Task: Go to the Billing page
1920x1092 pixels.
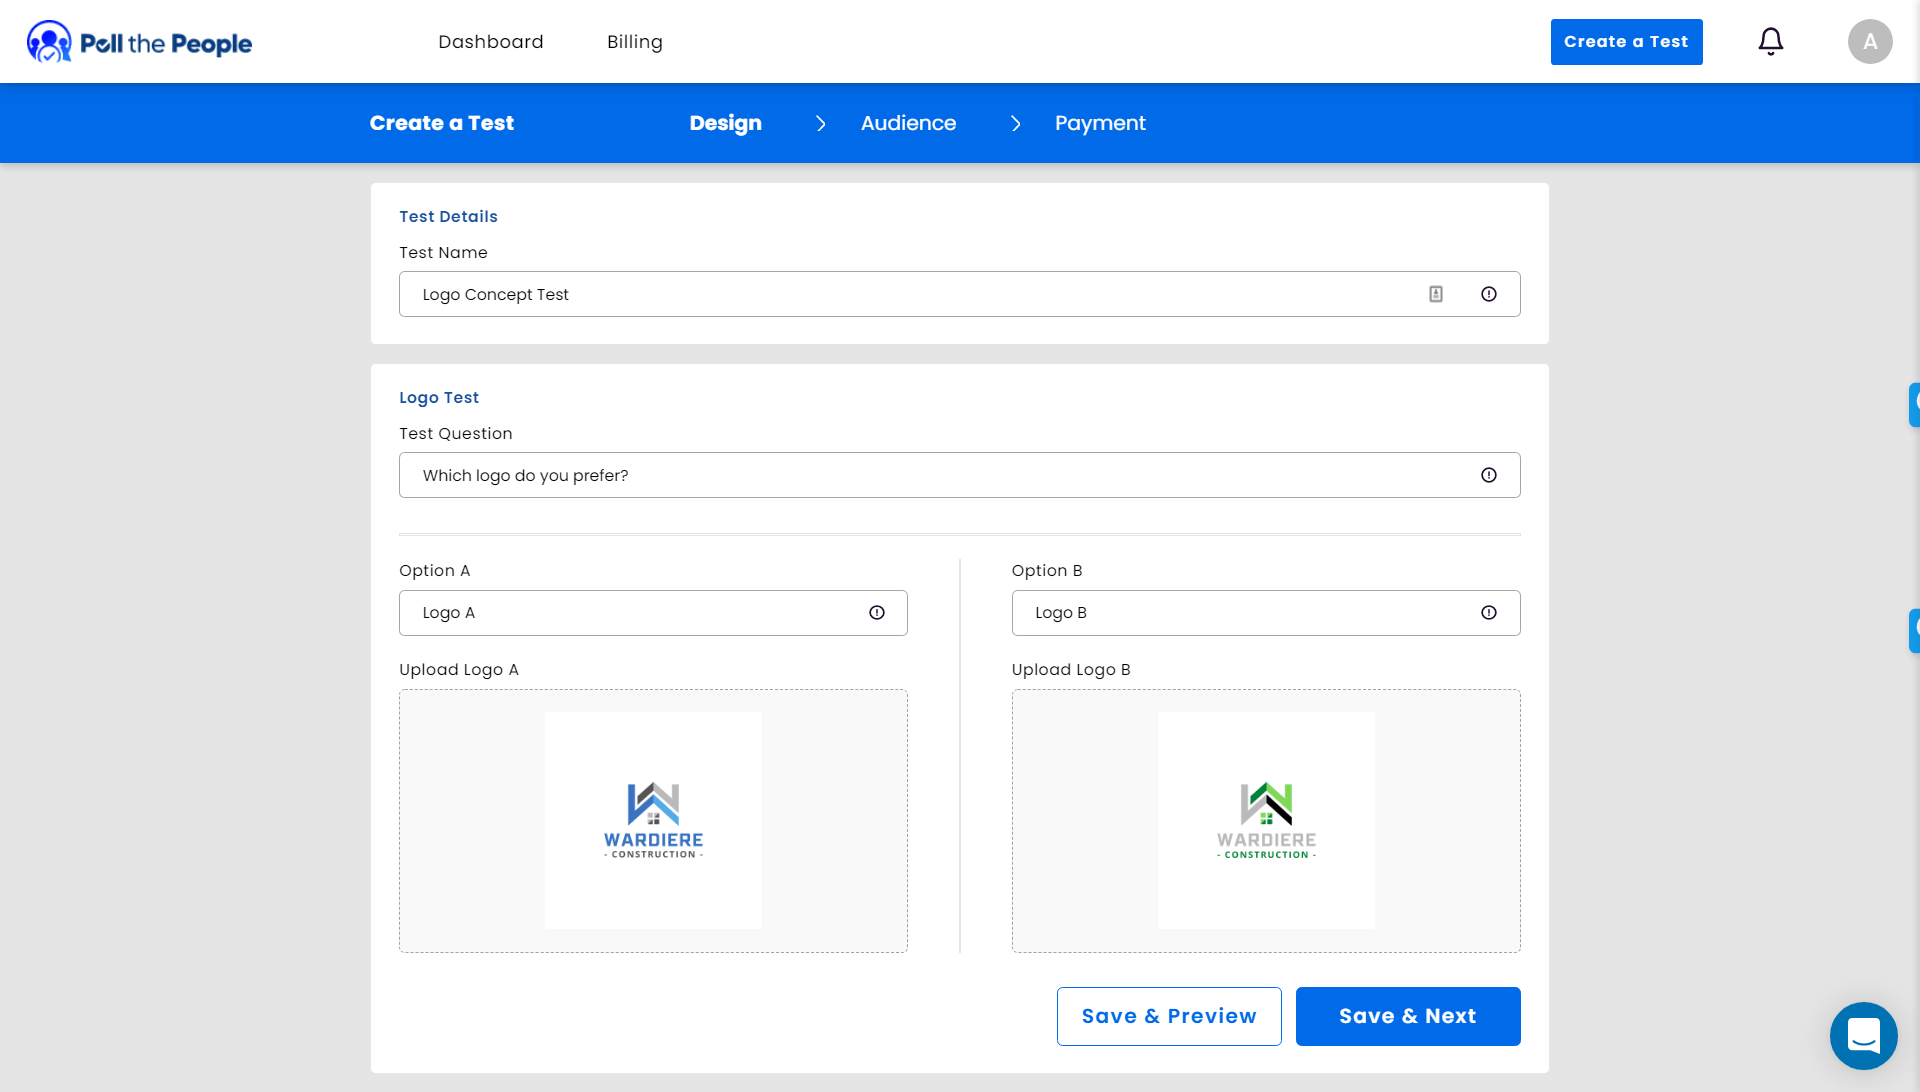Action: [x=634, y=41]
